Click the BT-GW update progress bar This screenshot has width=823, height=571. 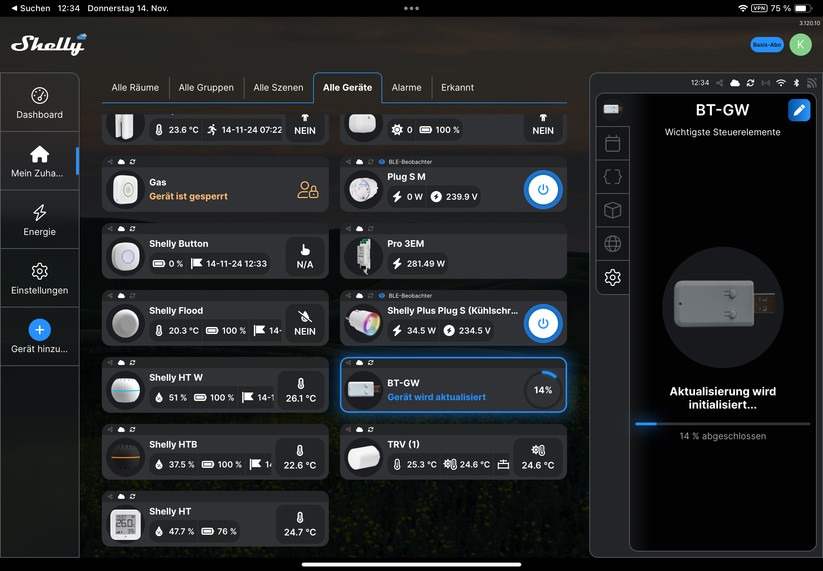722,424
